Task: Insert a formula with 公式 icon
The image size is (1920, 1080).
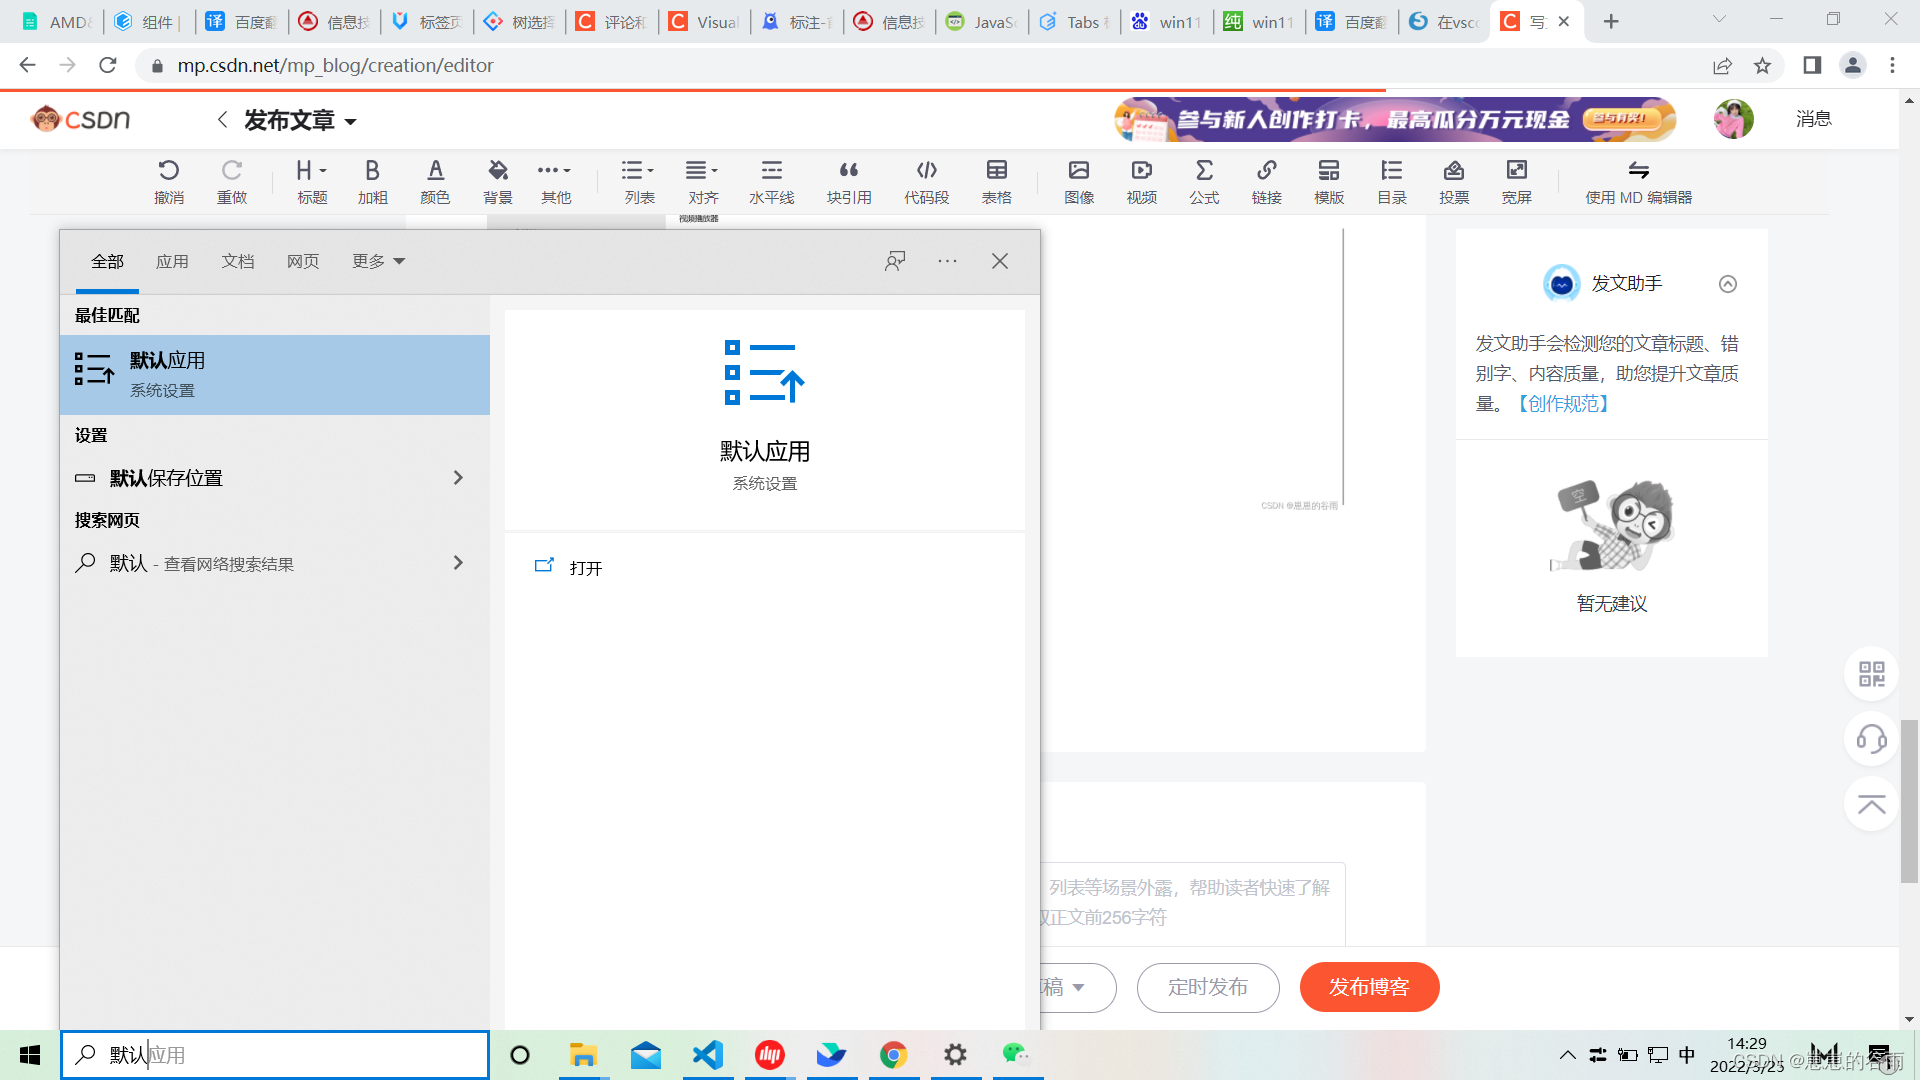Action: point(1204,180)
